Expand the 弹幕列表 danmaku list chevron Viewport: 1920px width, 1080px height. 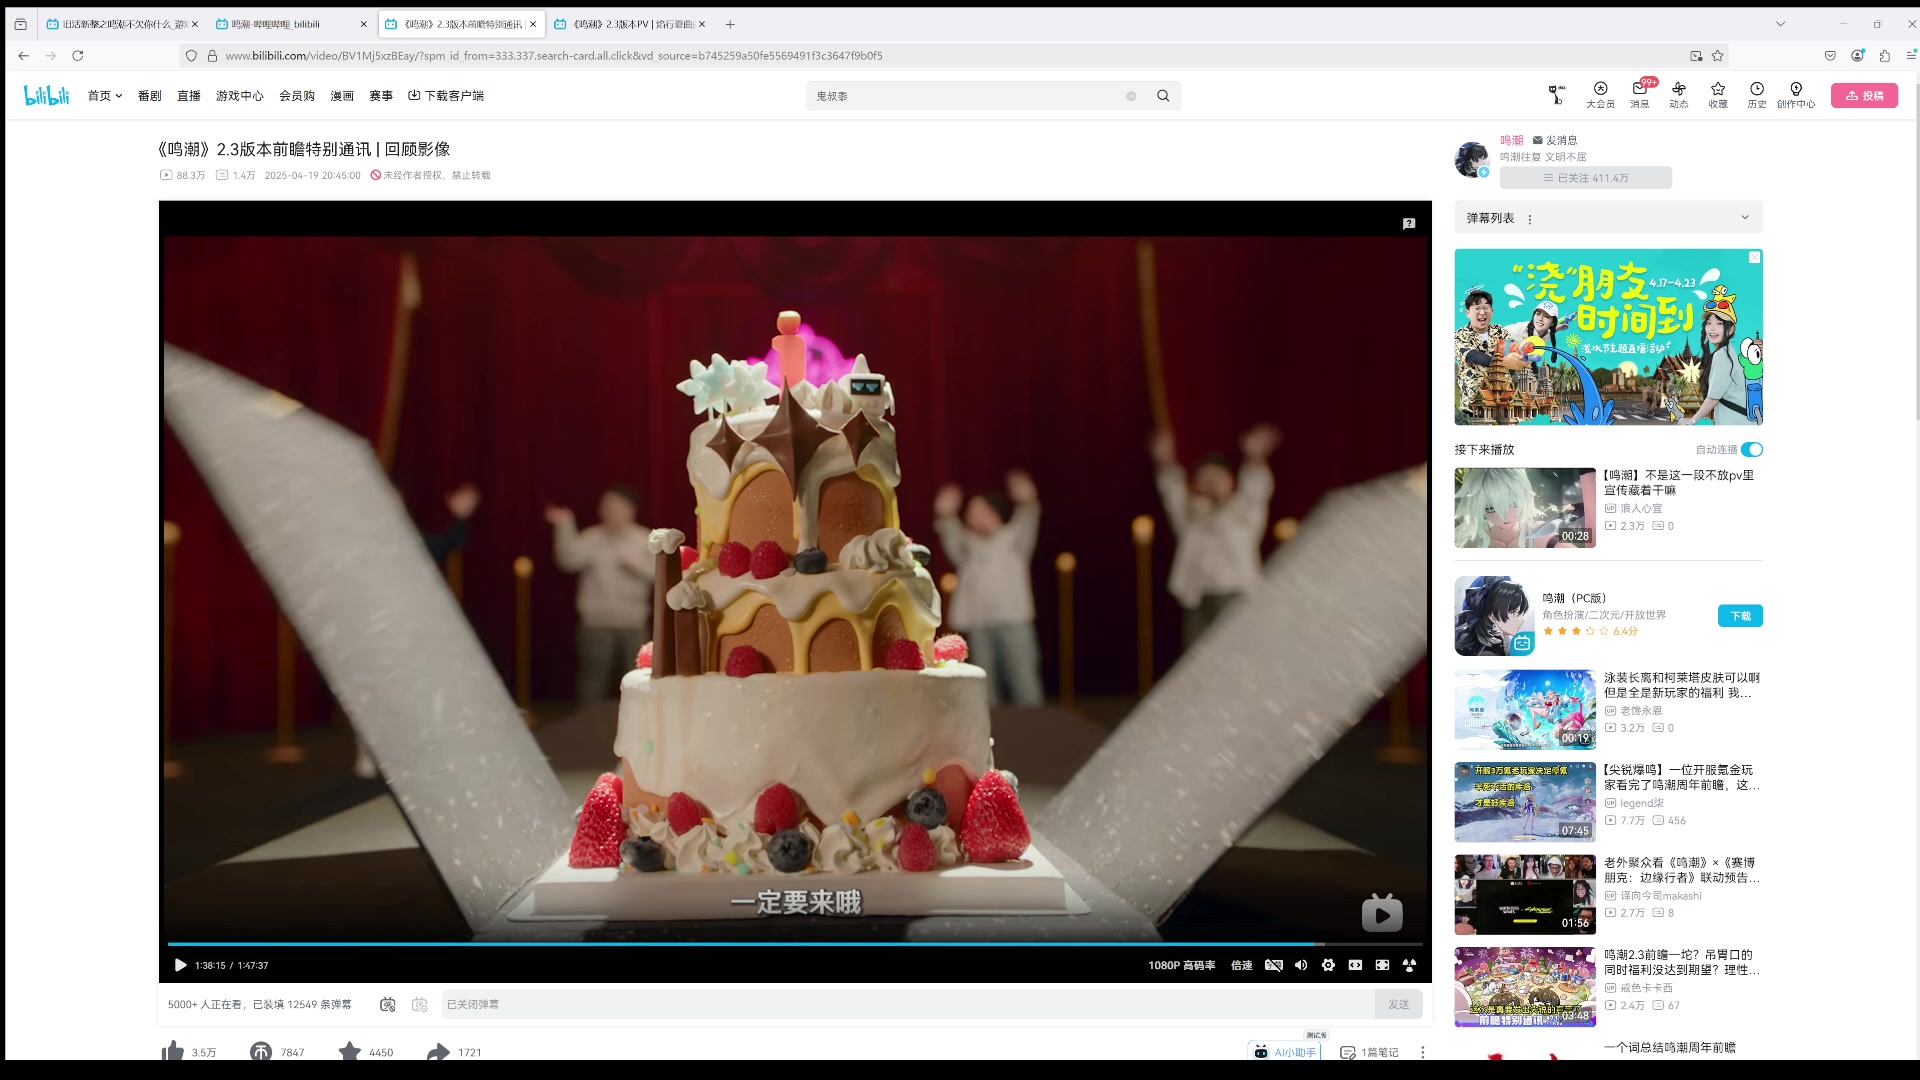click(x=1745, y=218)
